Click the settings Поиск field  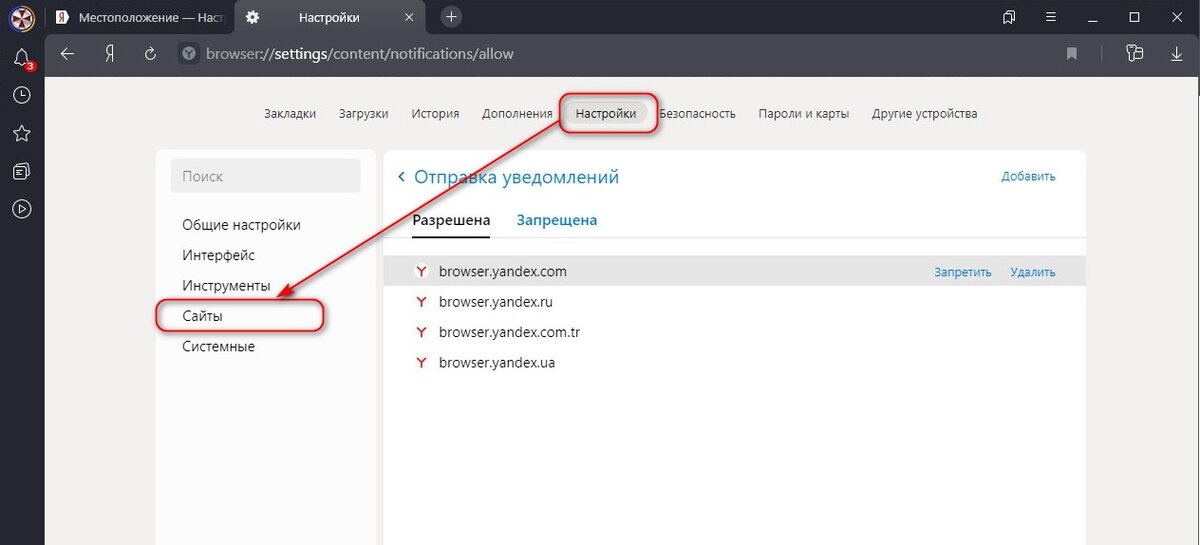point(266,176)
